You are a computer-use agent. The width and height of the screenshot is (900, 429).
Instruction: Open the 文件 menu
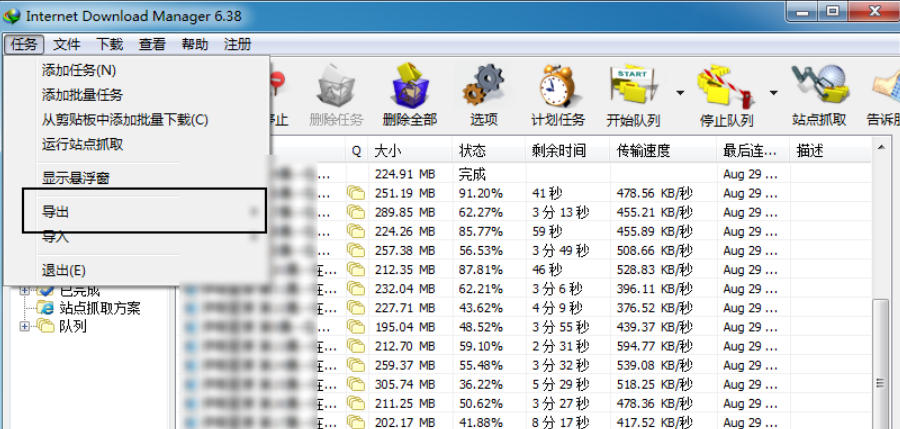tap(67, 44)
